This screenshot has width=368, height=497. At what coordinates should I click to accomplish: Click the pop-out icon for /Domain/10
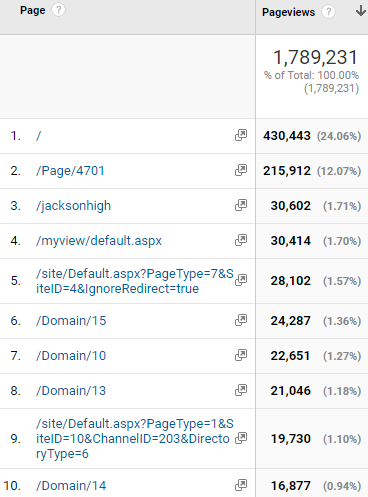[241, 355]
